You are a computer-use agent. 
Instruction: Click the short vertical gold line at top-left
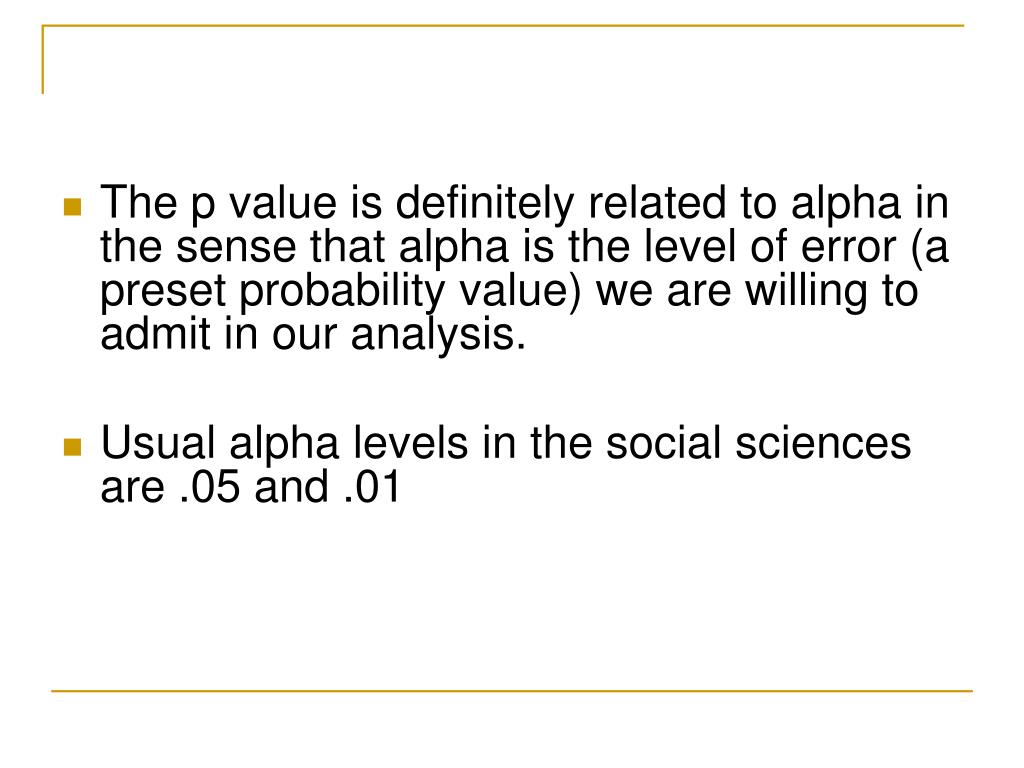pos(43,59)
